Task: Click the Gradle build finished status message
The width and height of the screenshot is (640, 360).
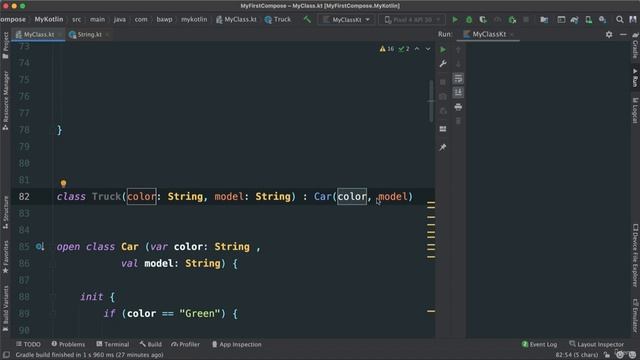Action: tap(89, 355)
